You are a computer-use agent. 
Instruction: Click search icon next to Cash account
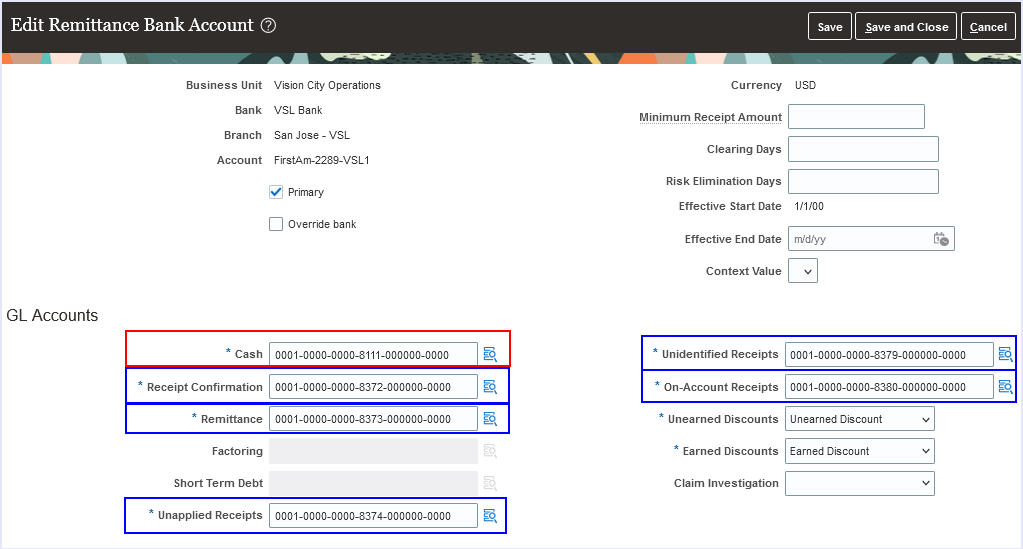pyautogui.click(x=490, y=354)
